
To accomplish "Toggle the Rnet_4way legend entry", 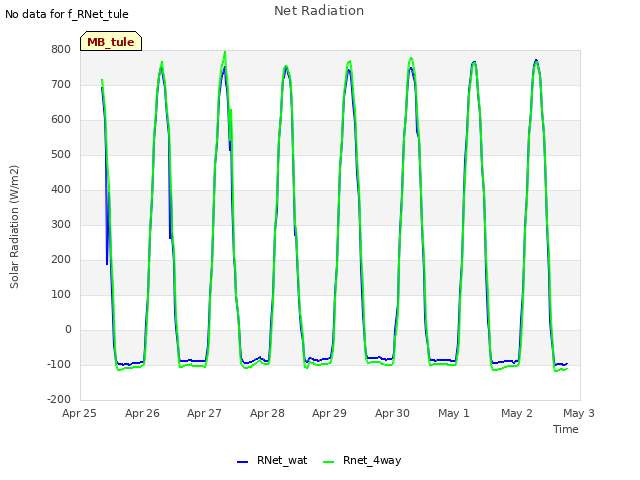I will pos(362,460).
